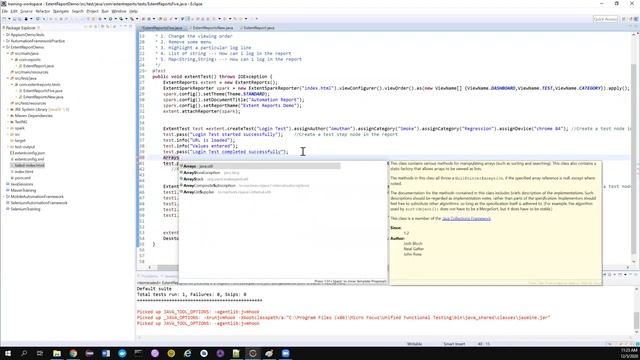
Task: Collapse the ExtentReportDemo project node
Action: 4,47
